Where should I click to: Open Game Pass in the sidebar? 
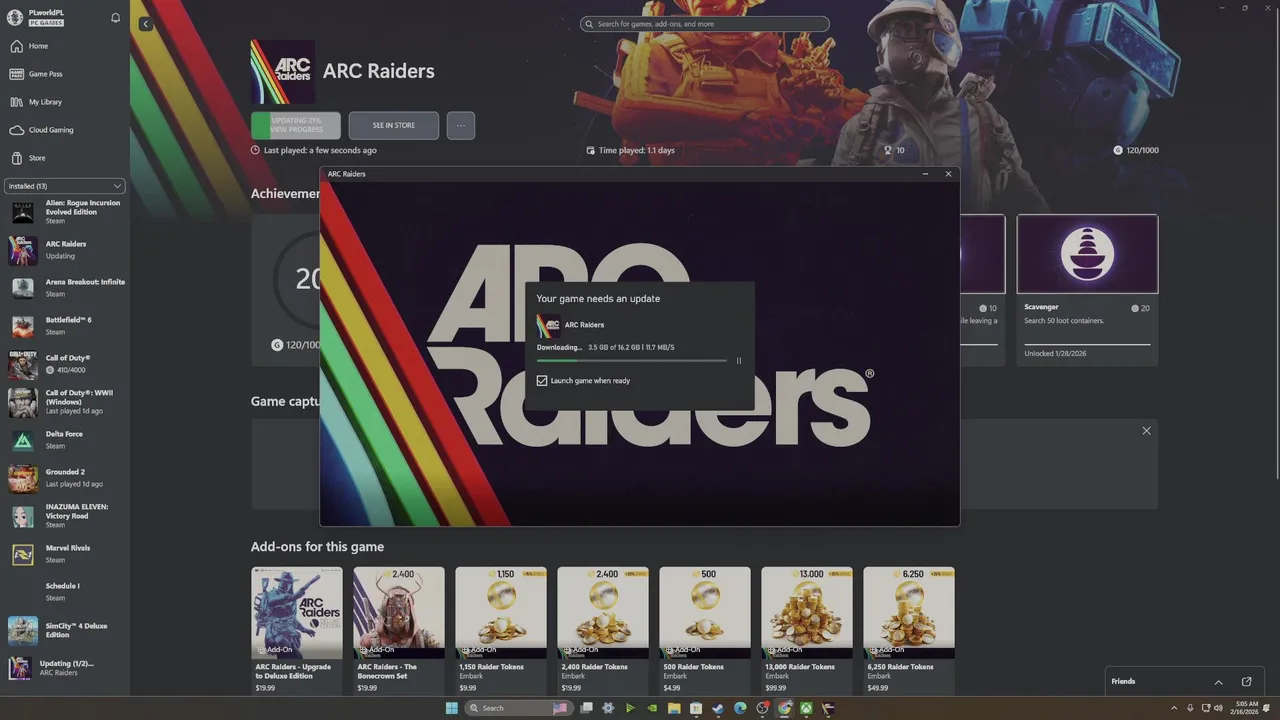[x=64, y=74]
